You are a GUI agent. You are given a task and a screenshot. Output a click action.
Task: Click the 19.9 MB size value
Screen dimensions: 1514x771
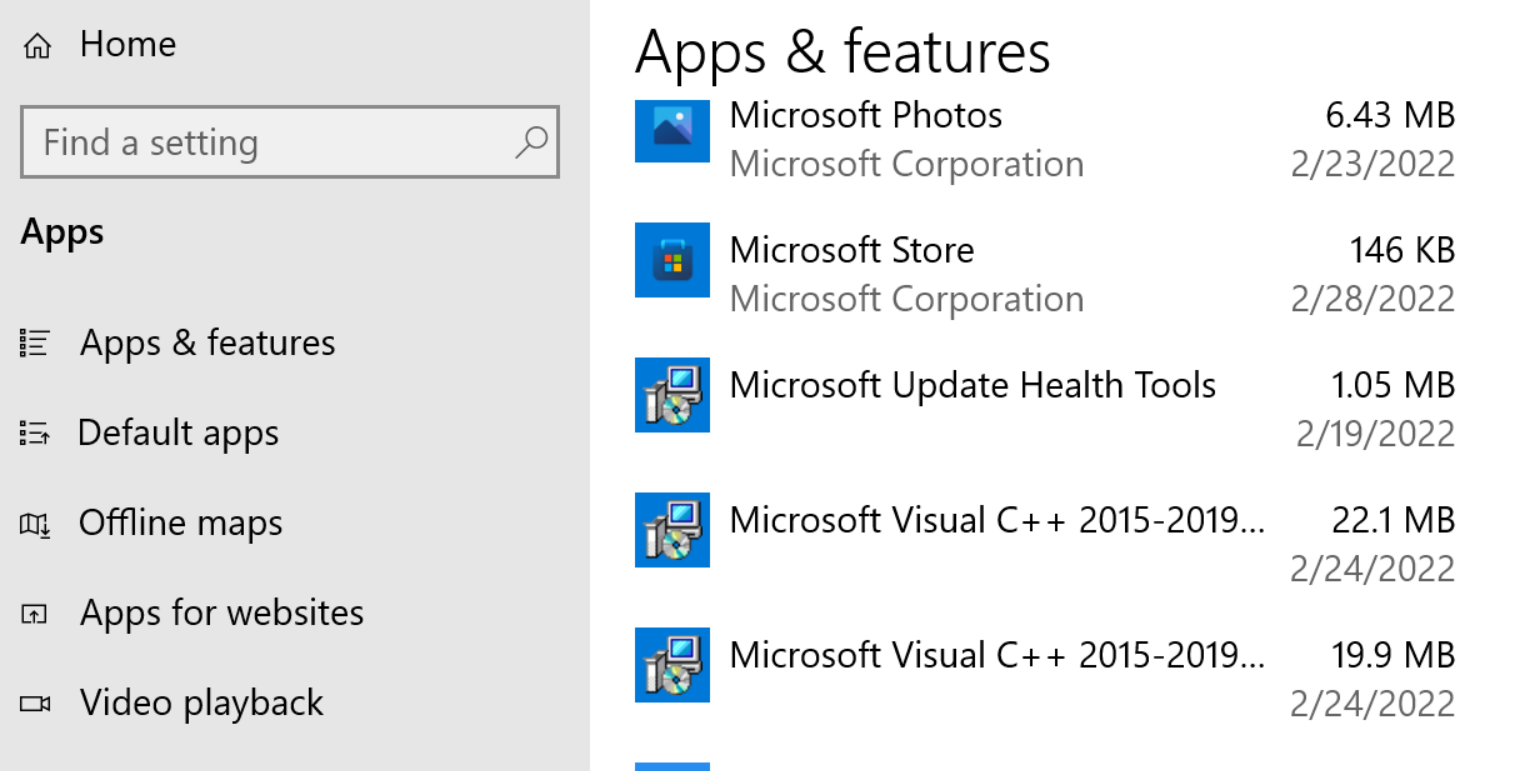coord(1393,655)
